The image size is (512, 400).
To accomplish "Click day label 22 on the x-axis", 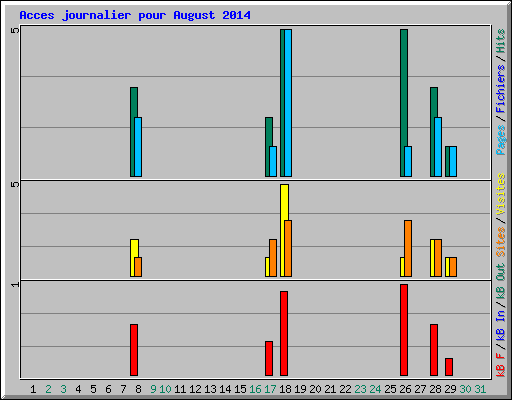I will 345,389.
